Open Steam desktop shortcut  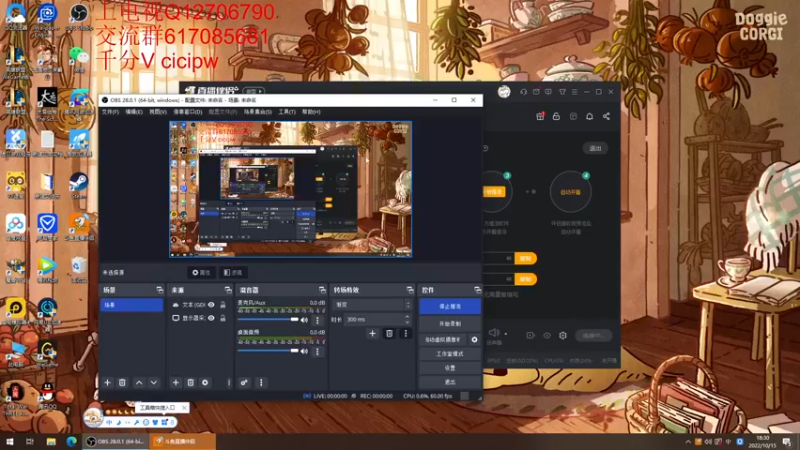tap(79, 186)
